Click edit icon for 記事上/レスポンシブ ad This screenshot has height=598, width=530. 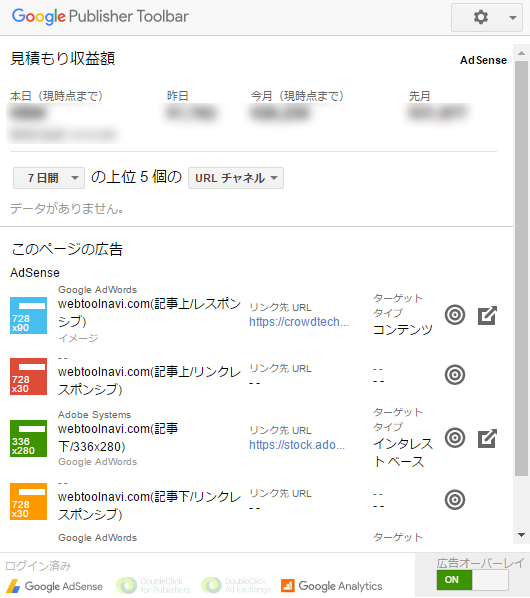click(x=487, y=315)
